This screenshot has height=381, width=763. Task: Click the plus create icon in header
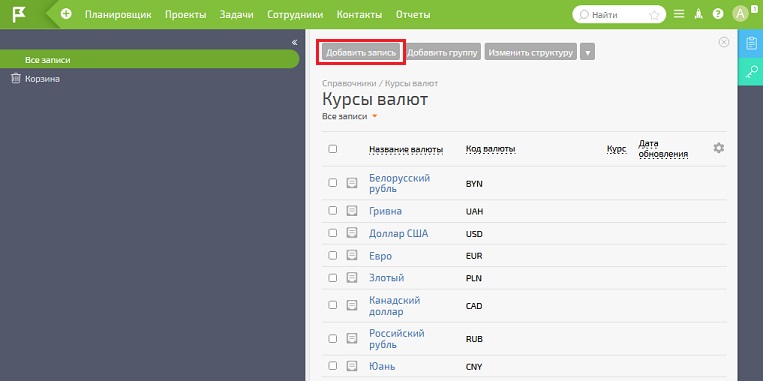[x=66, y=14]
